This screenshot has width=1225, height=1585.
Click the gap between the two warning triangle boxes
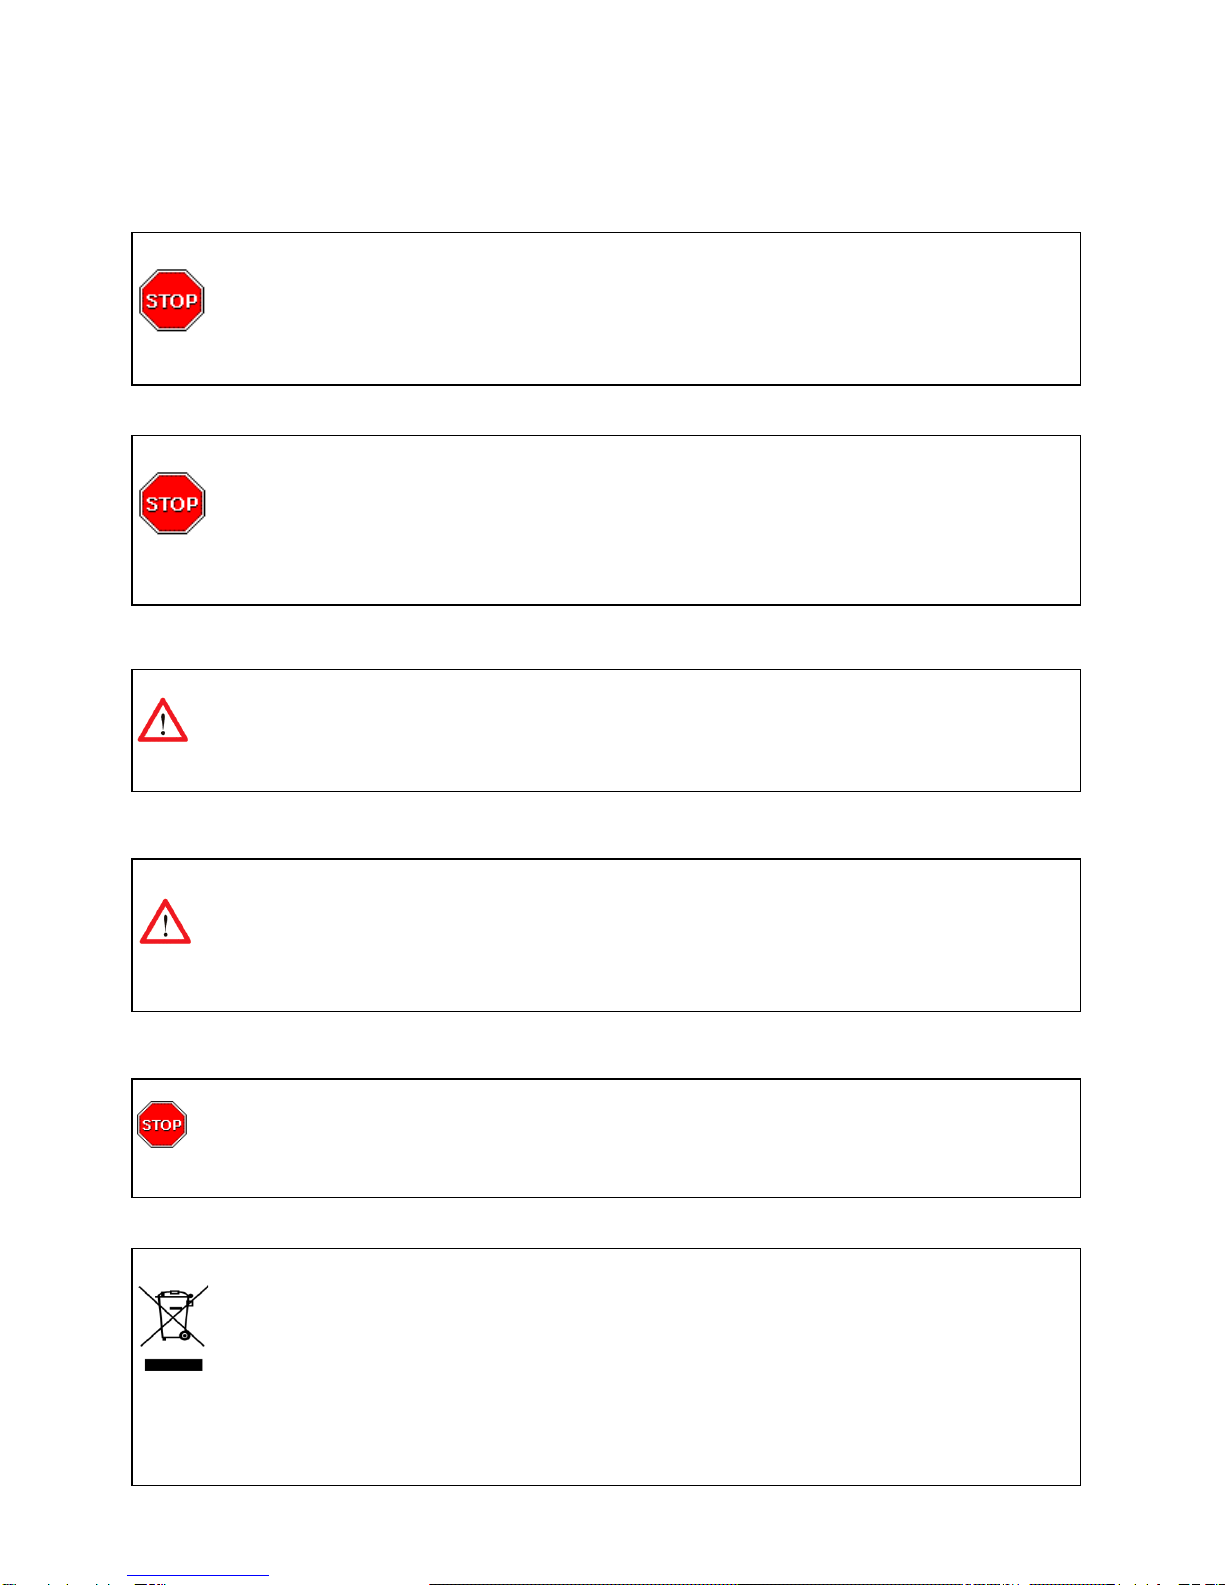point(606,825)
